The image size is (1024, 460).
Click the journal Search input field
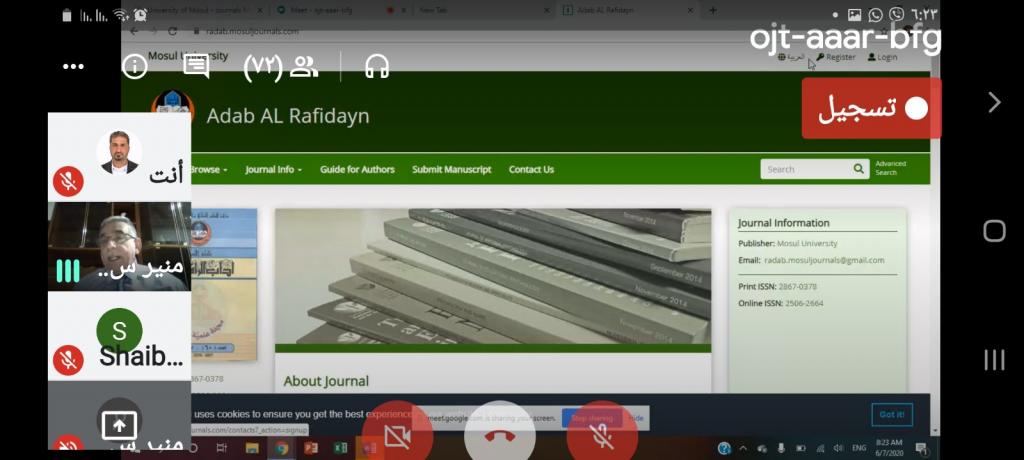[805, 170]
